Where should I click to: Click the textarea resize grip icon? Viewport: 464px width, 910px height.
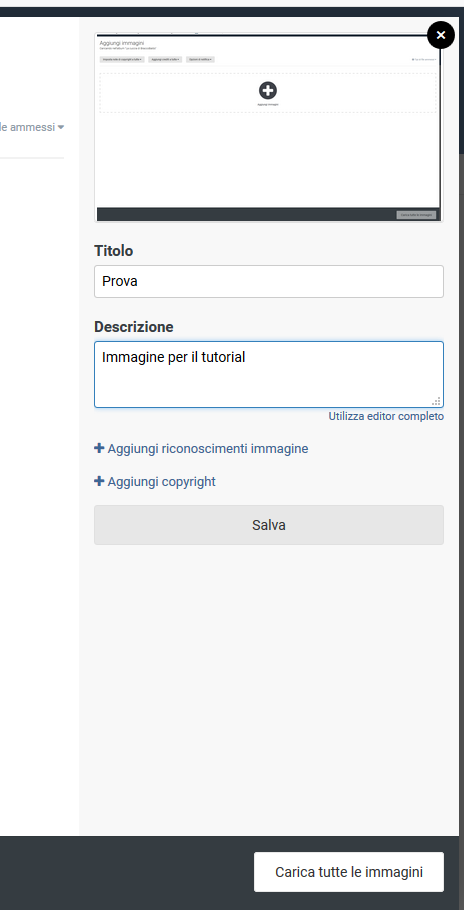pos(436,400)
